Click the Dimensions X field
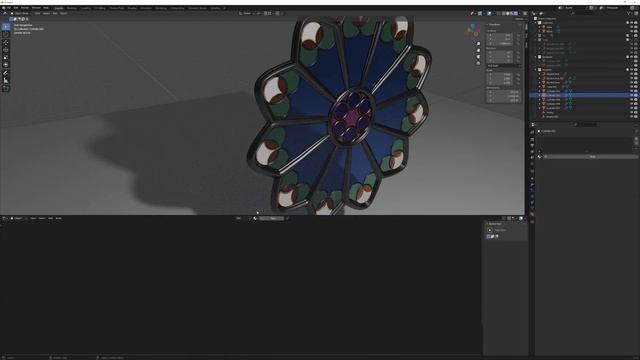This screenshot has width=640, height=360. 503,92
